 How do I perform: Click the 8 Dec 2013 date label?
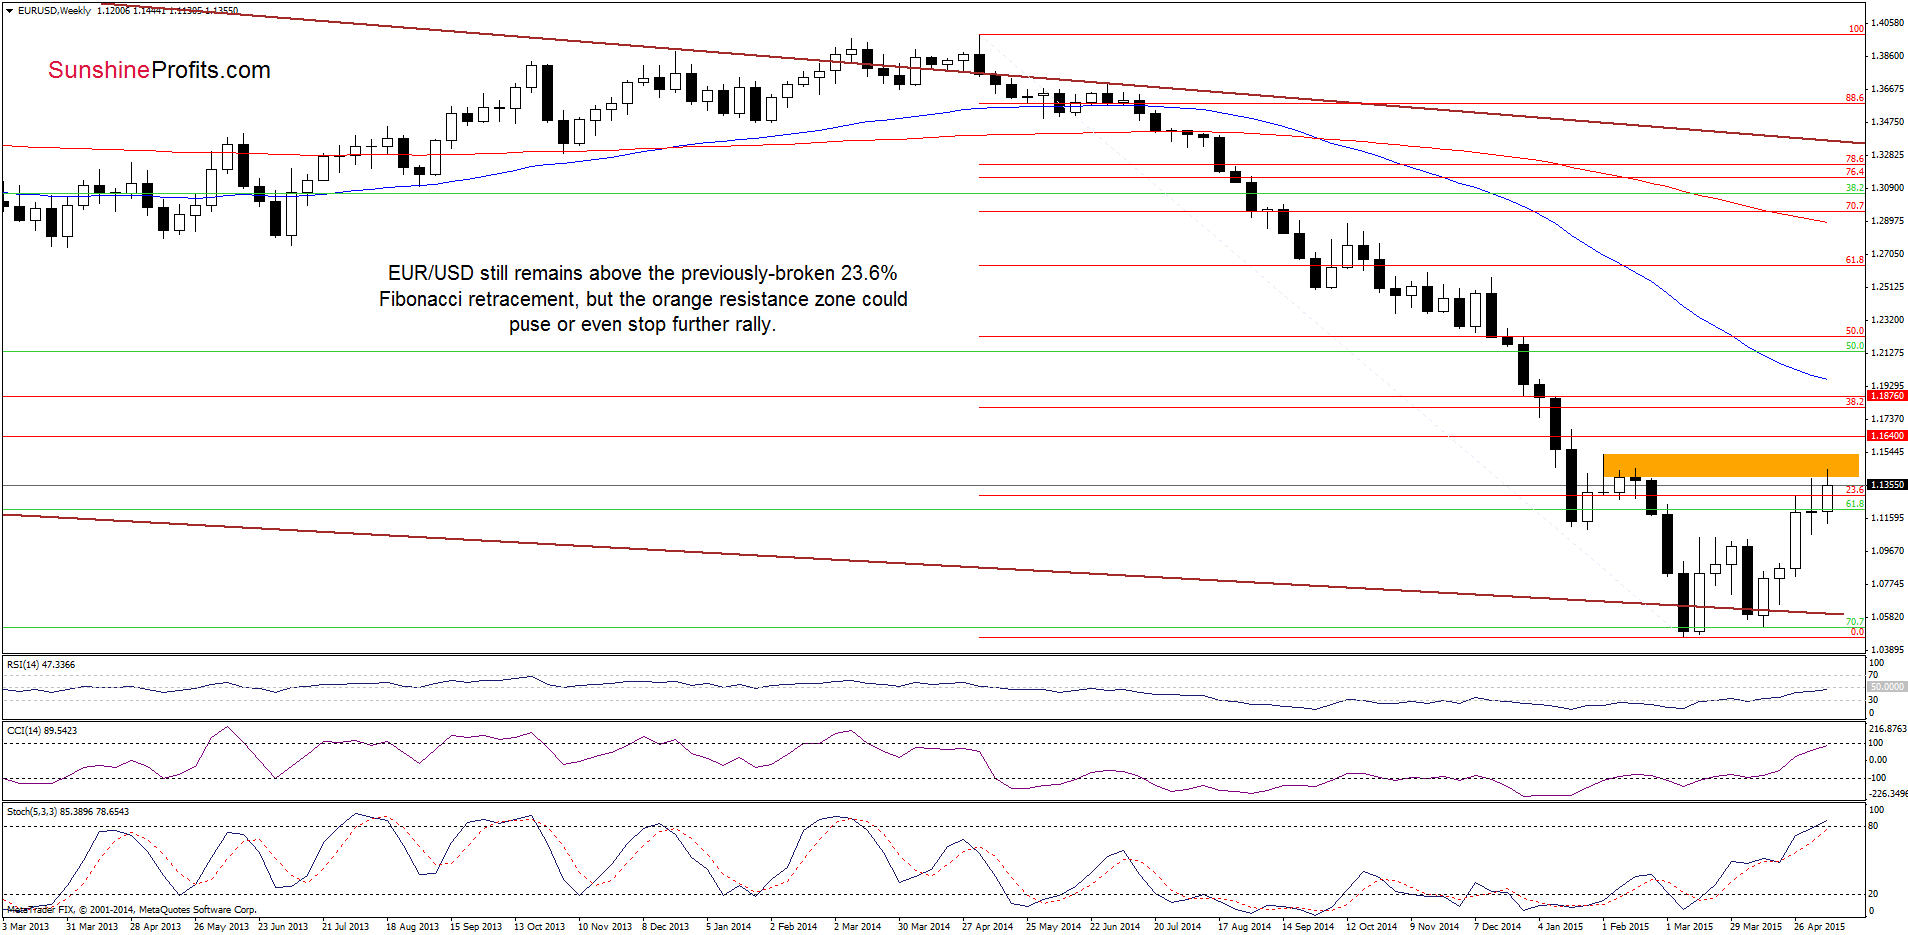666,927
